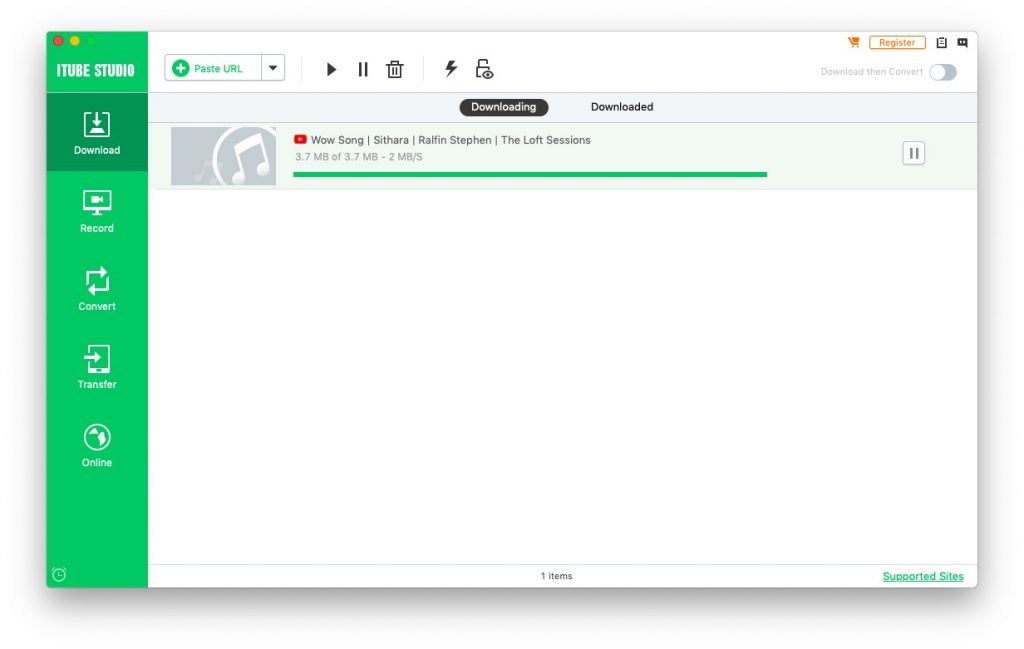
Task: Pause all downloads from the toolbar
Action: click(x=363, y=69)
